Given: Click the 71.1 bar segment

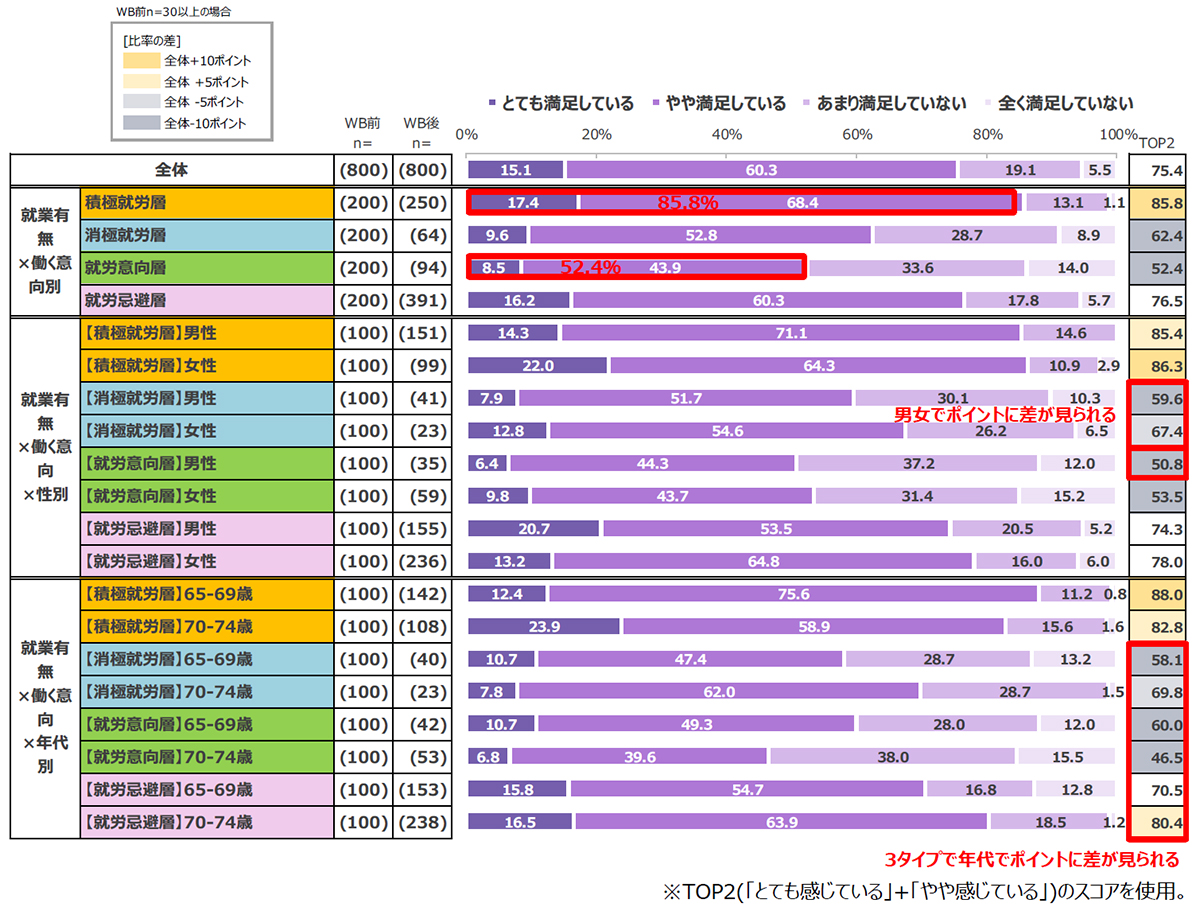Looking at the screenshot, I should click(x=790, y=333).
